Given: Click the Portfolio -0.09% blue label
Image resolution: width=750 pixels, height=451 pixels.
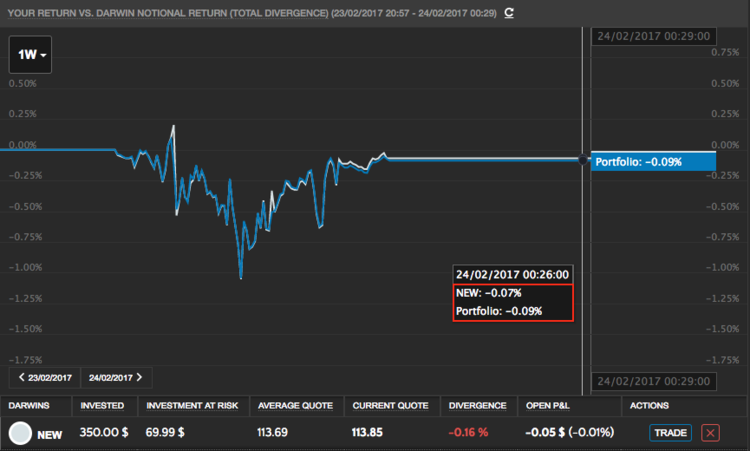Looking at the screenshot, I should pos(653,162).
